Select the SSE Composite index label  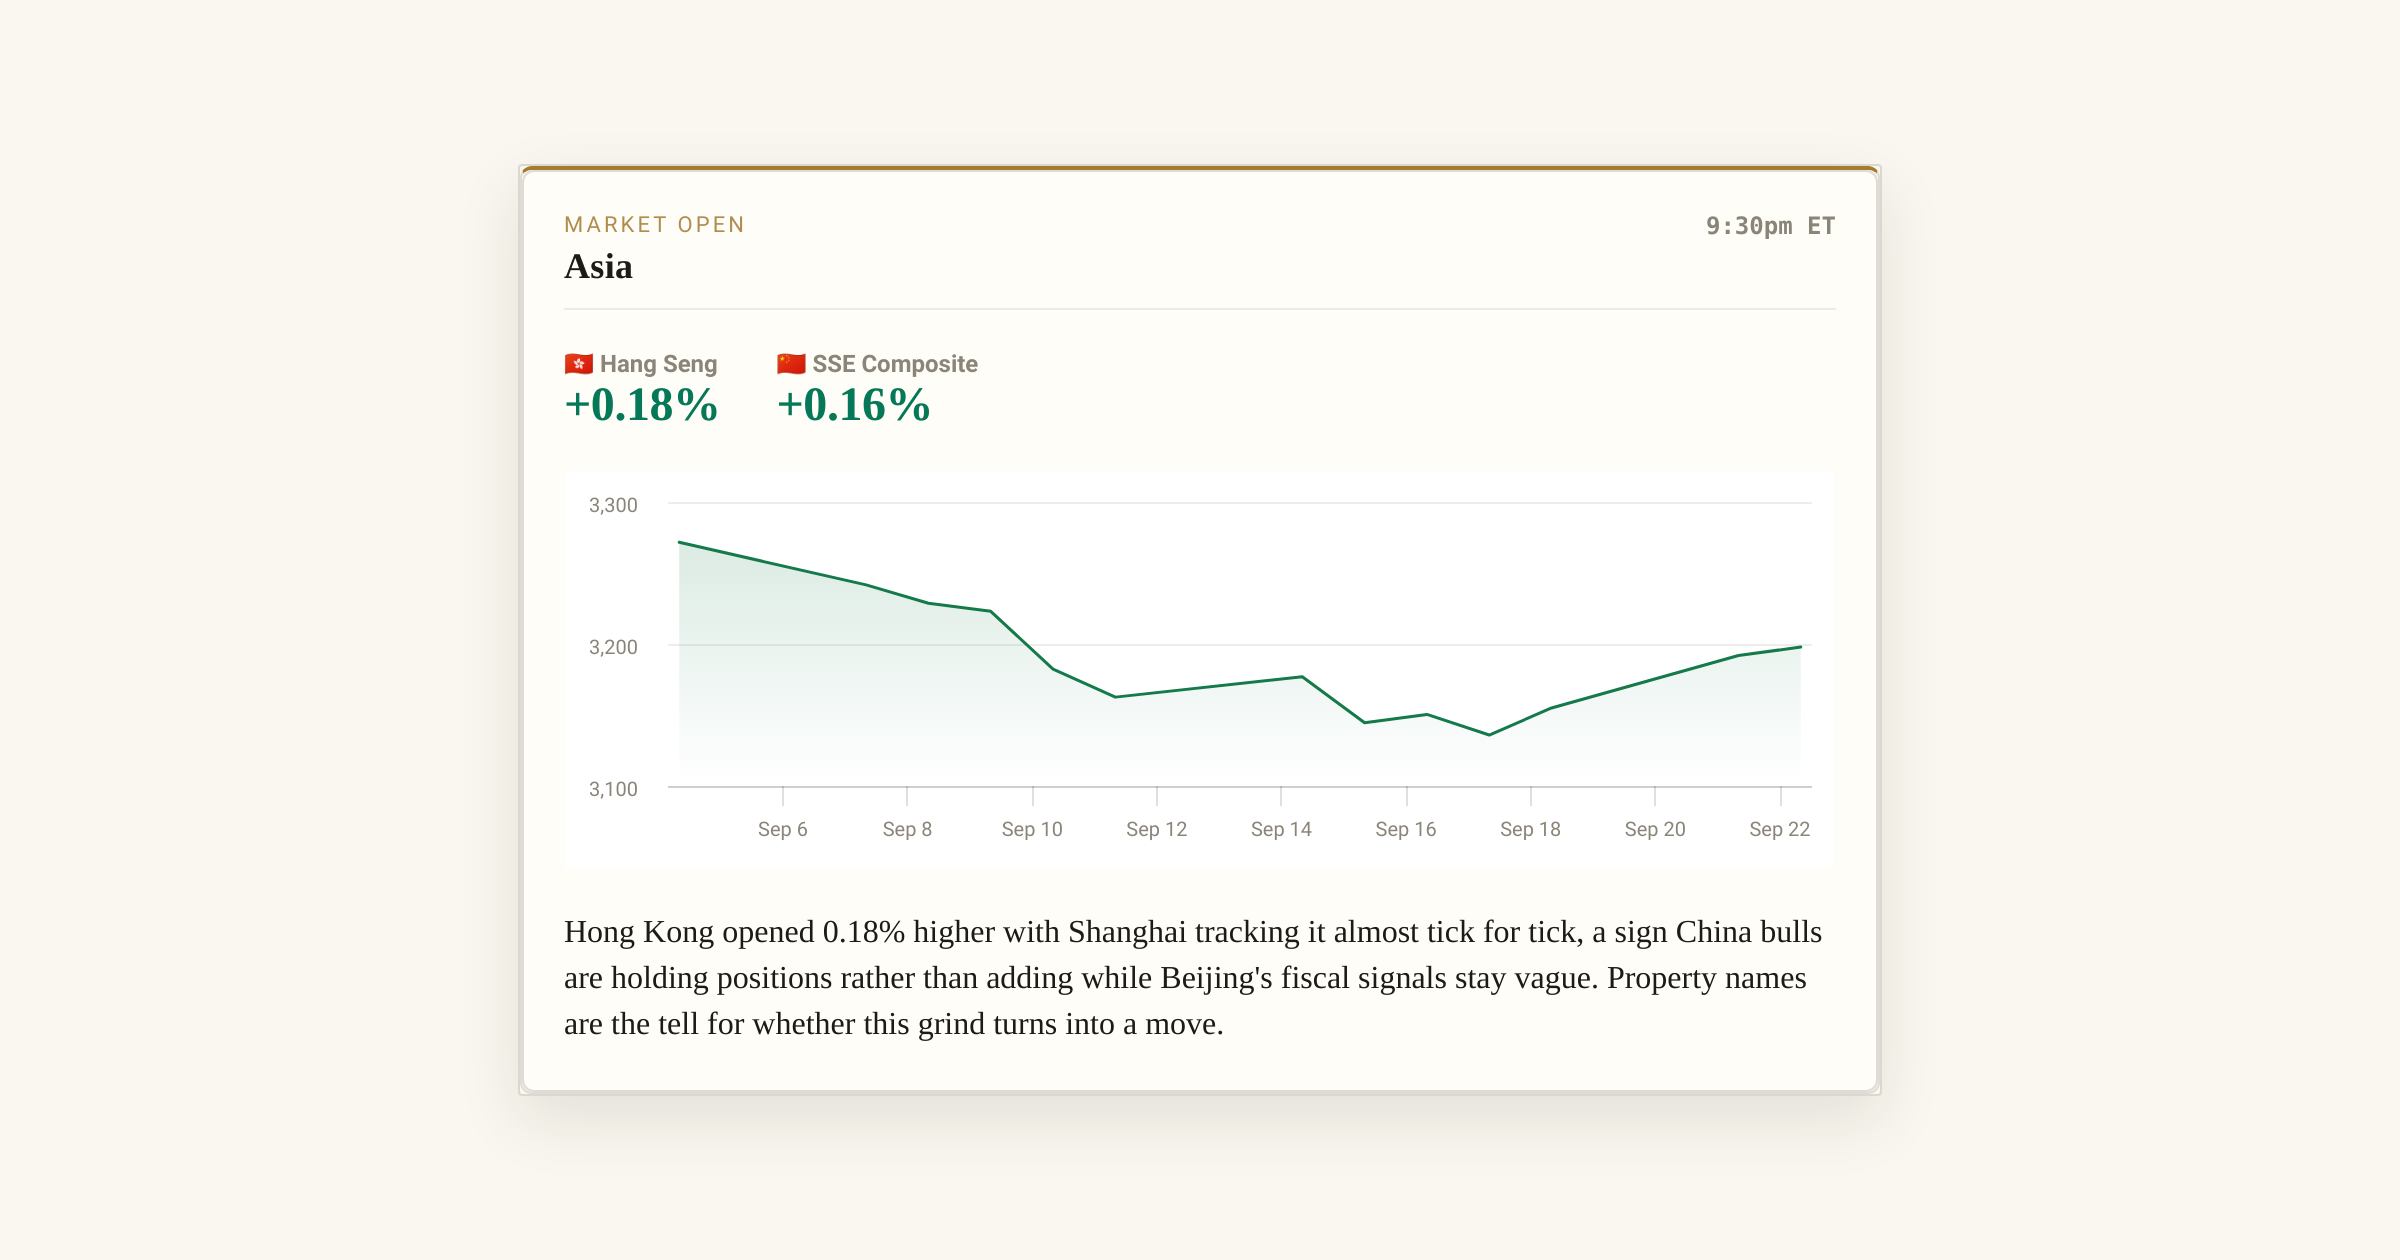[895, 364]
